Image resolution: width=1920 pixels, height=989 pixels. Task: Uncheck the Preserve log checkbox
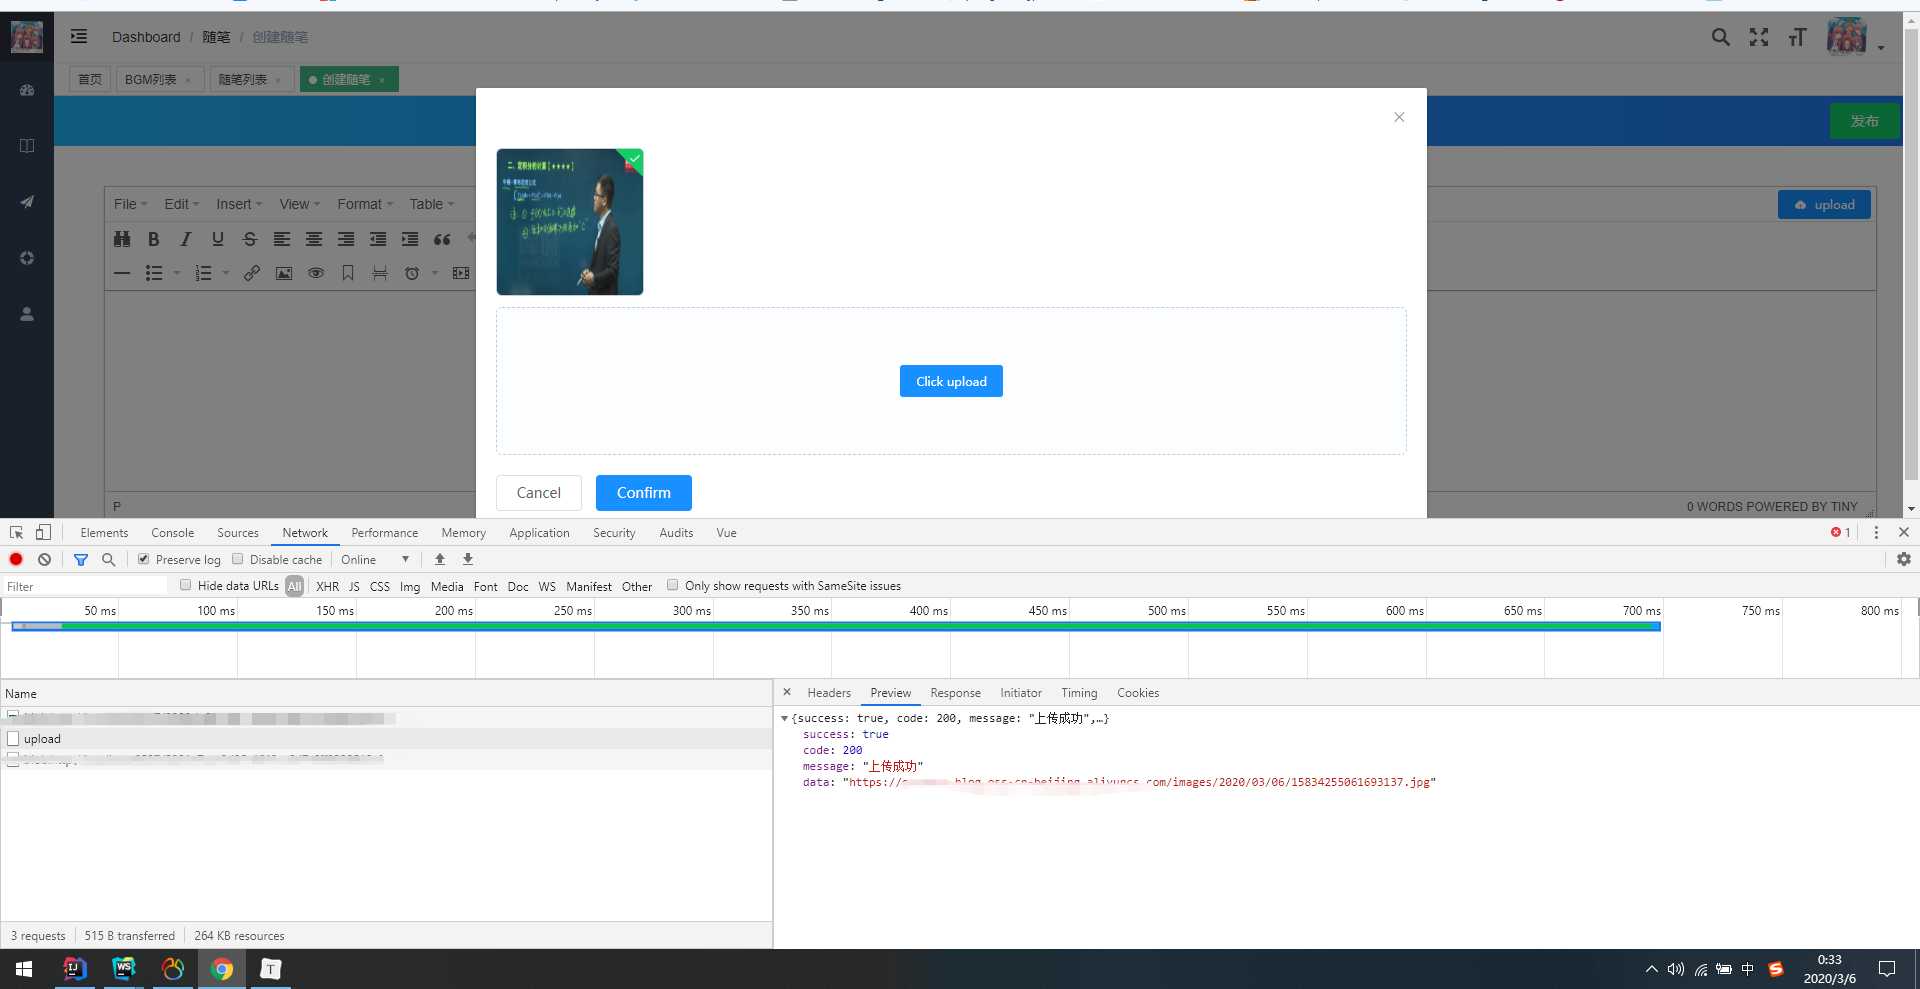coord(143,559)
